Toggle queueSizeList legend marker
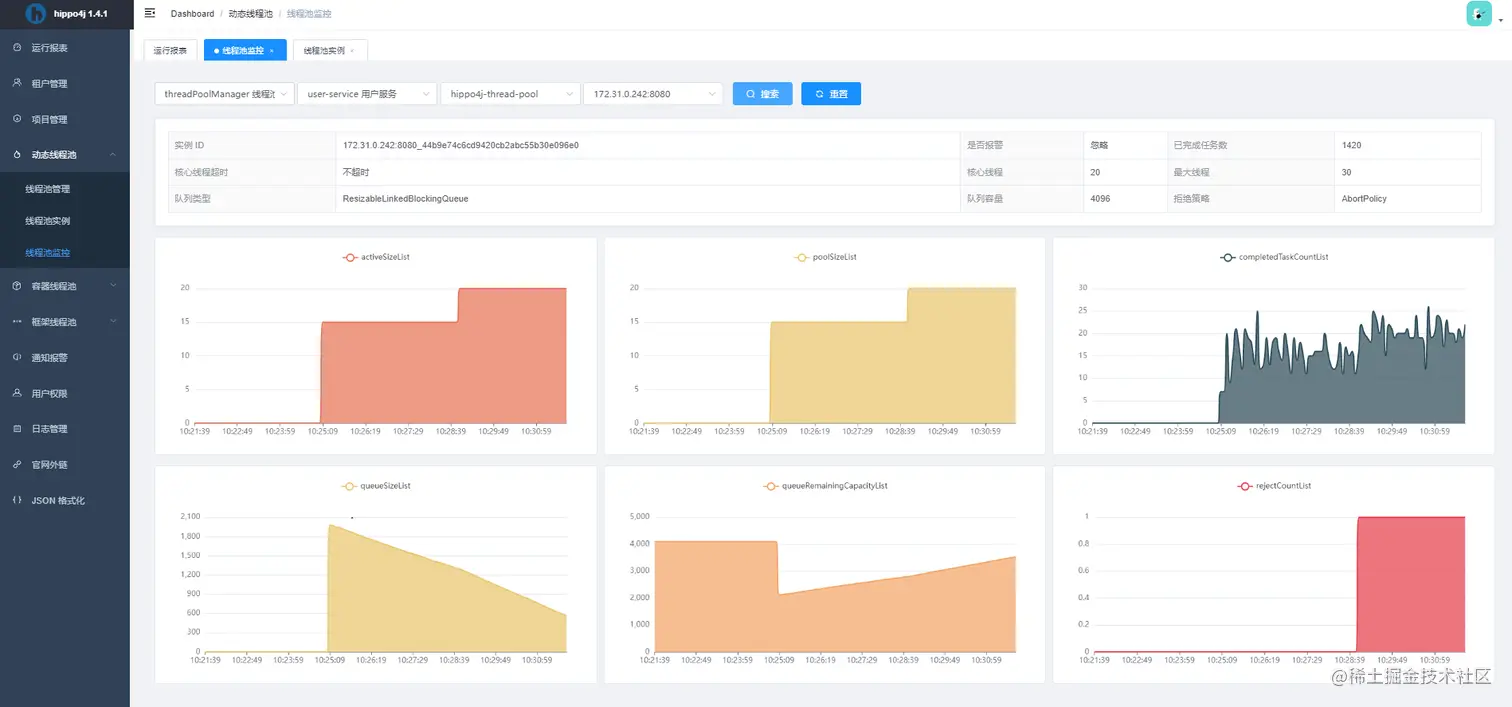1512x707 pixels. (x=349, y=486)
